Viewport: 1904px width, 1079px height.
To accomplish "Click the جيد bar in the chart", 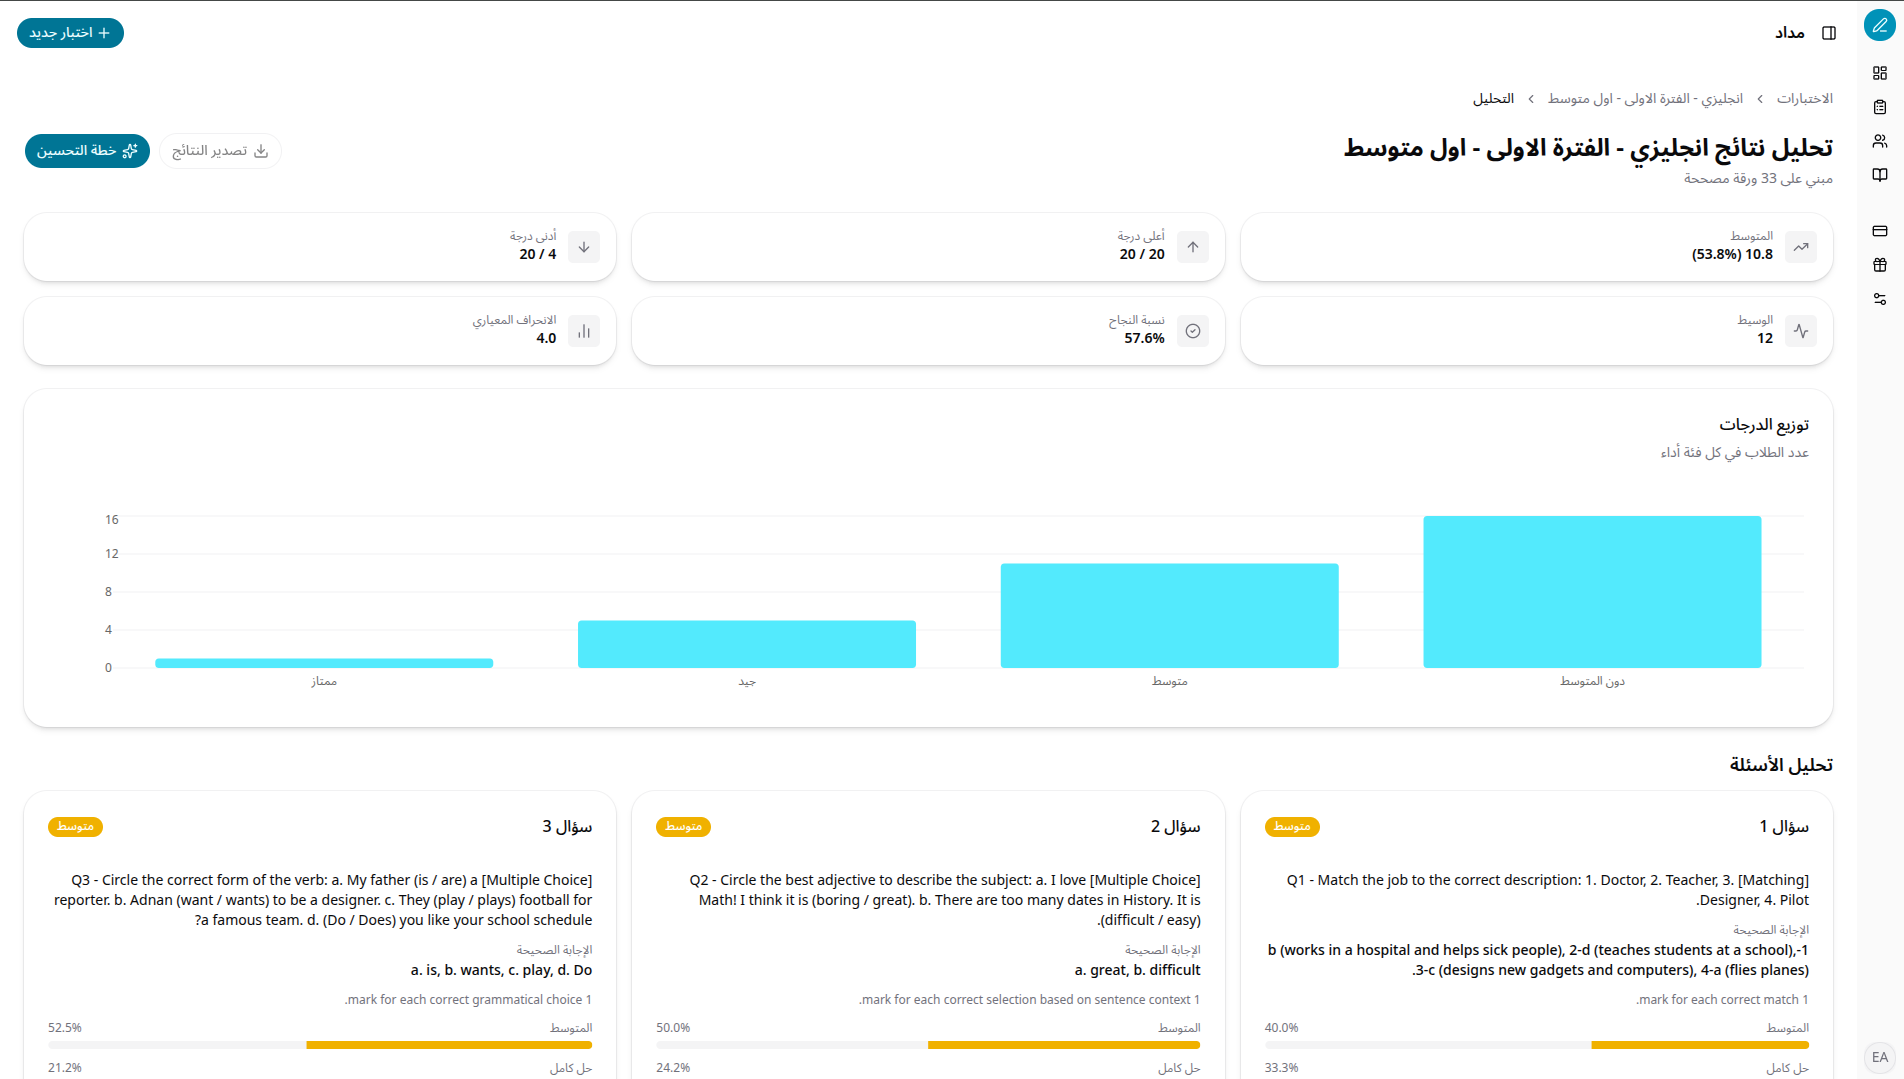I will pos(746,644).
